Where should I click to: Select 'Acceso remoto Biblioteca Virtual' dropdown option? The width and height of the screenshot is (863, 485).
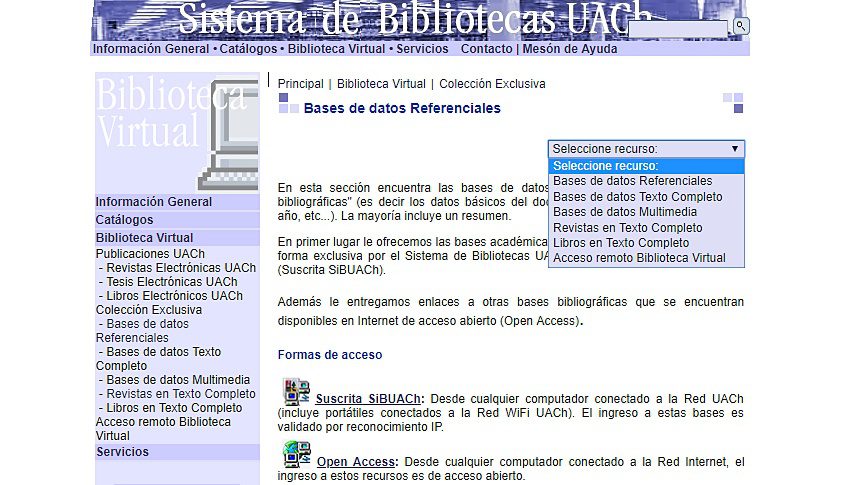(x=646, y=258)
